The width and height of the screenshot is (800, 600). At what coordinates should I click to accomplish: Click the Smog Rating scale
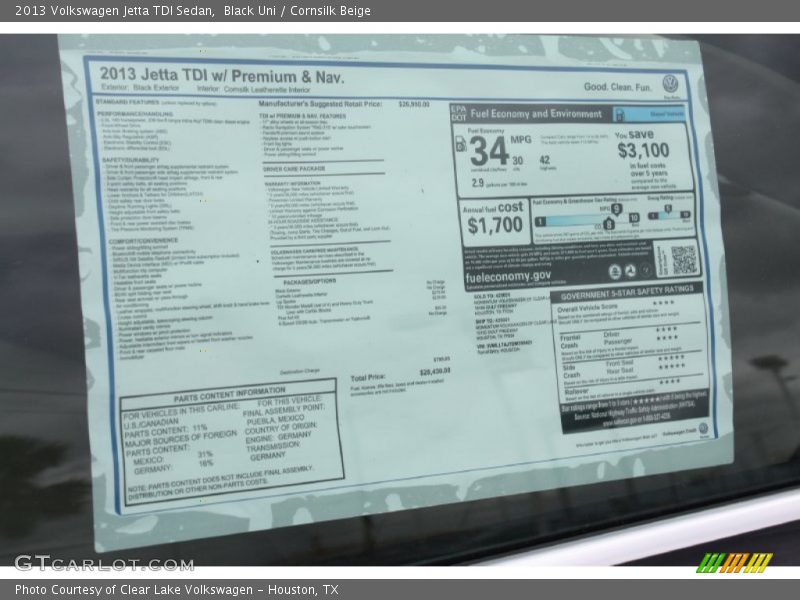point(670,213)
